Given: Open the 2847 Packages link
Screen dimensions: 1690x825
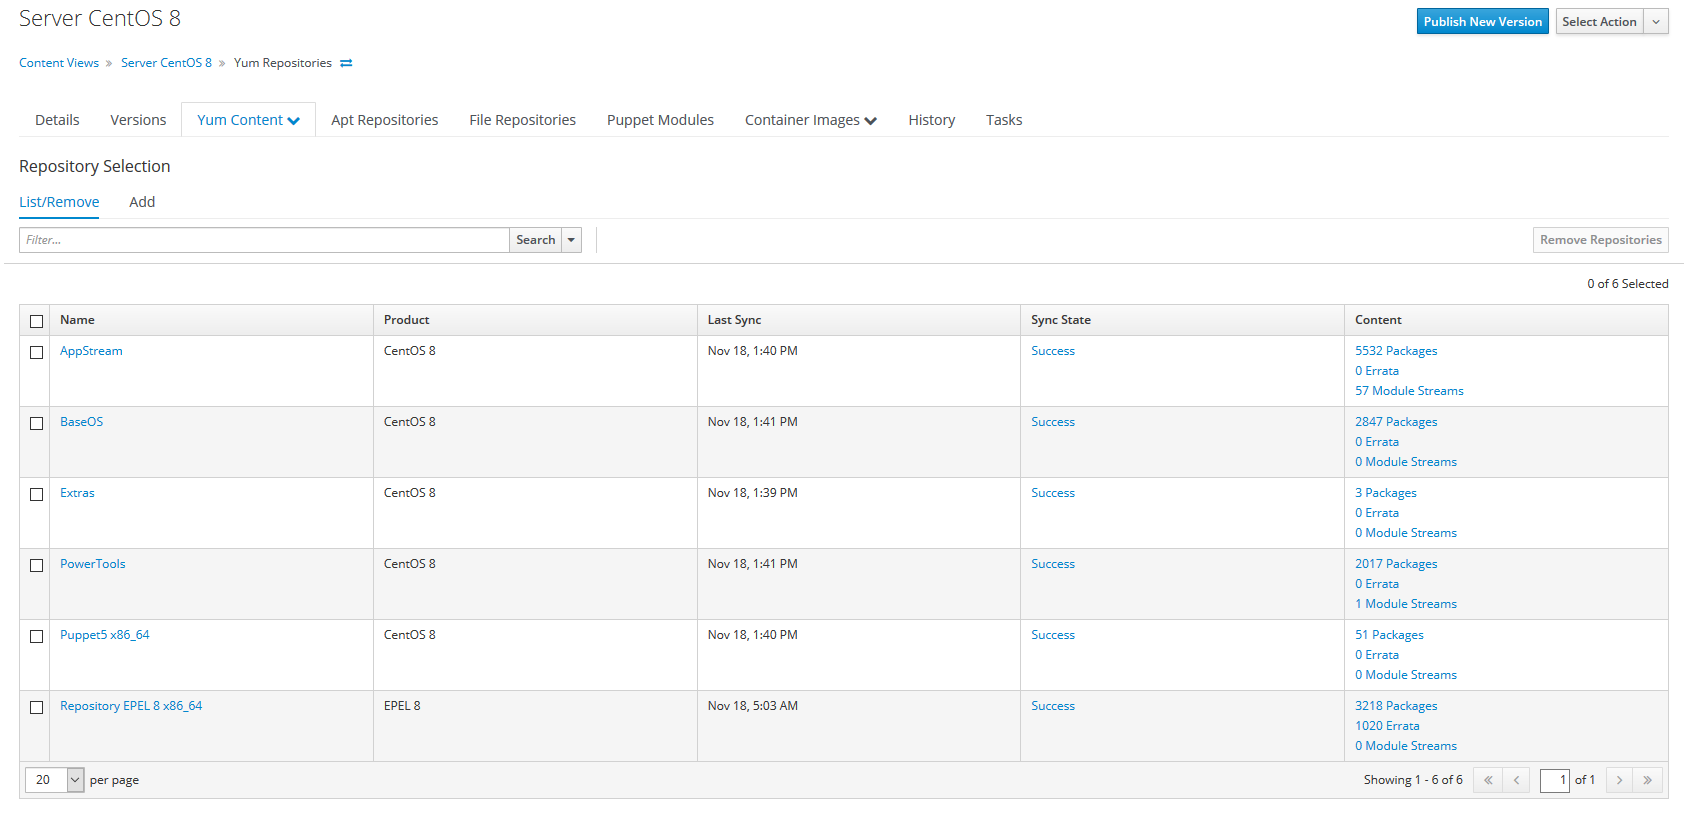Looking at the screenshot, I should point(1396,422).
